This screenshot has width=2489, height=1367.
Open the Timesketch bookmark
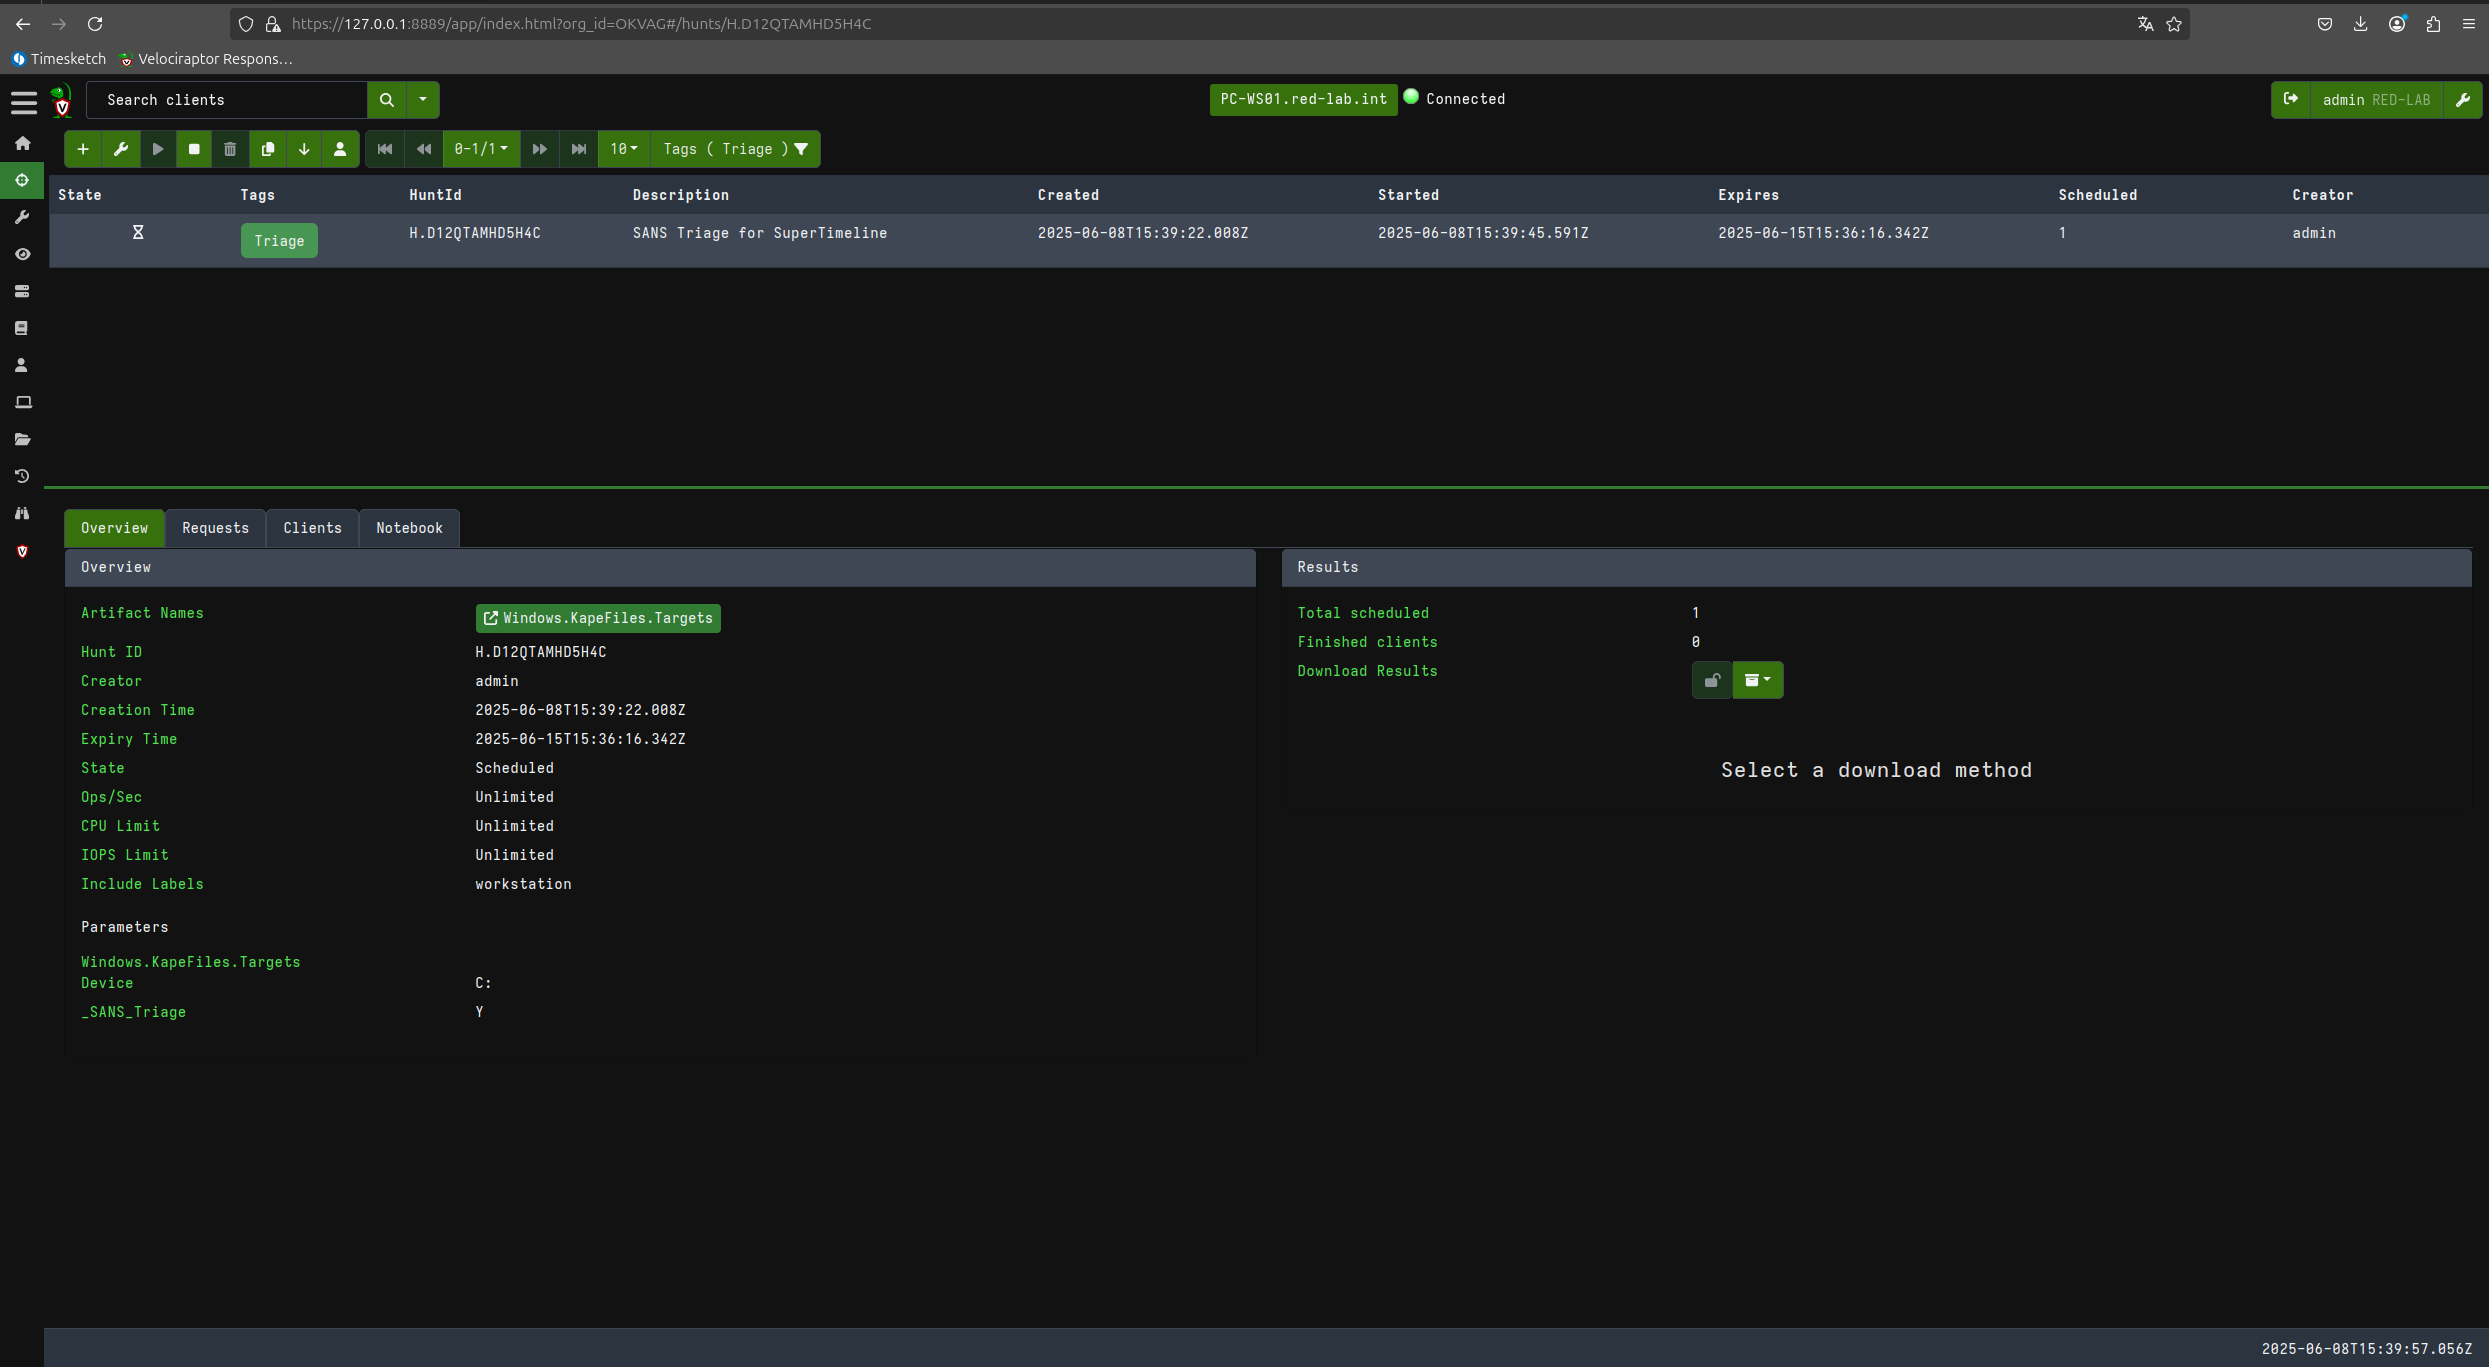point(59,59)
